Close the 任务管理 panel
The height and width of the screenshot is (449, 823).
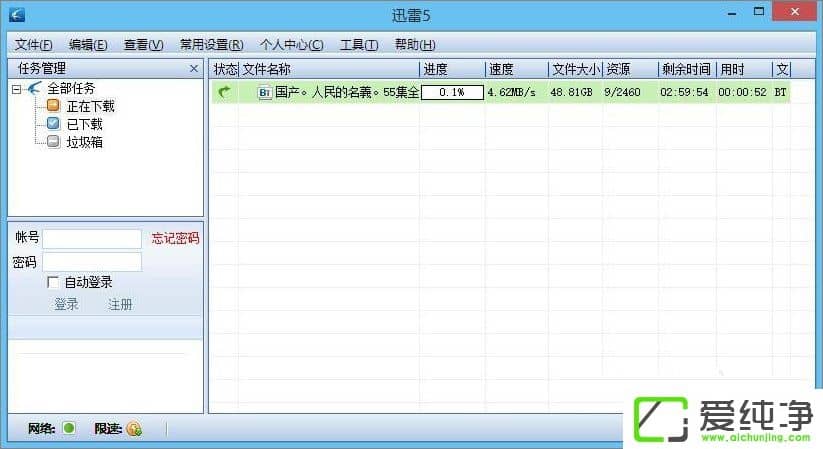[194, 69]
